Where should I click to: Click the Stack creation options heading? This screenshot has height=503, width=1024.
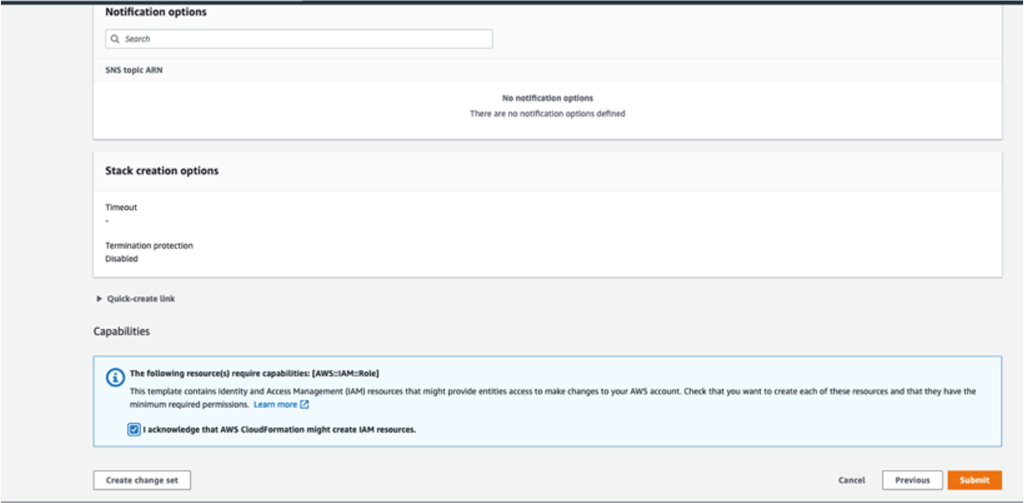162,170
